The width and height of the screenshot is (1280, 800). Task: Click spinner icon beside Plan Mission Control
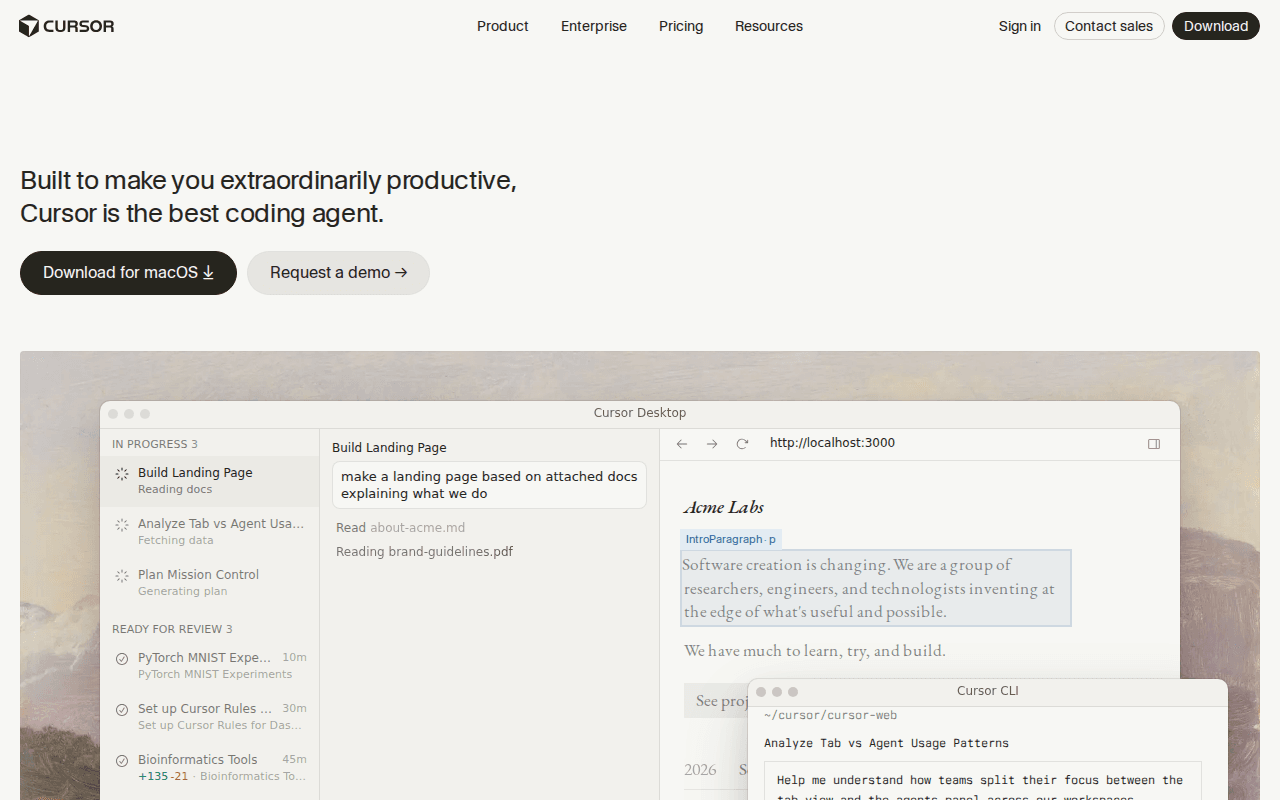point(122,576)
